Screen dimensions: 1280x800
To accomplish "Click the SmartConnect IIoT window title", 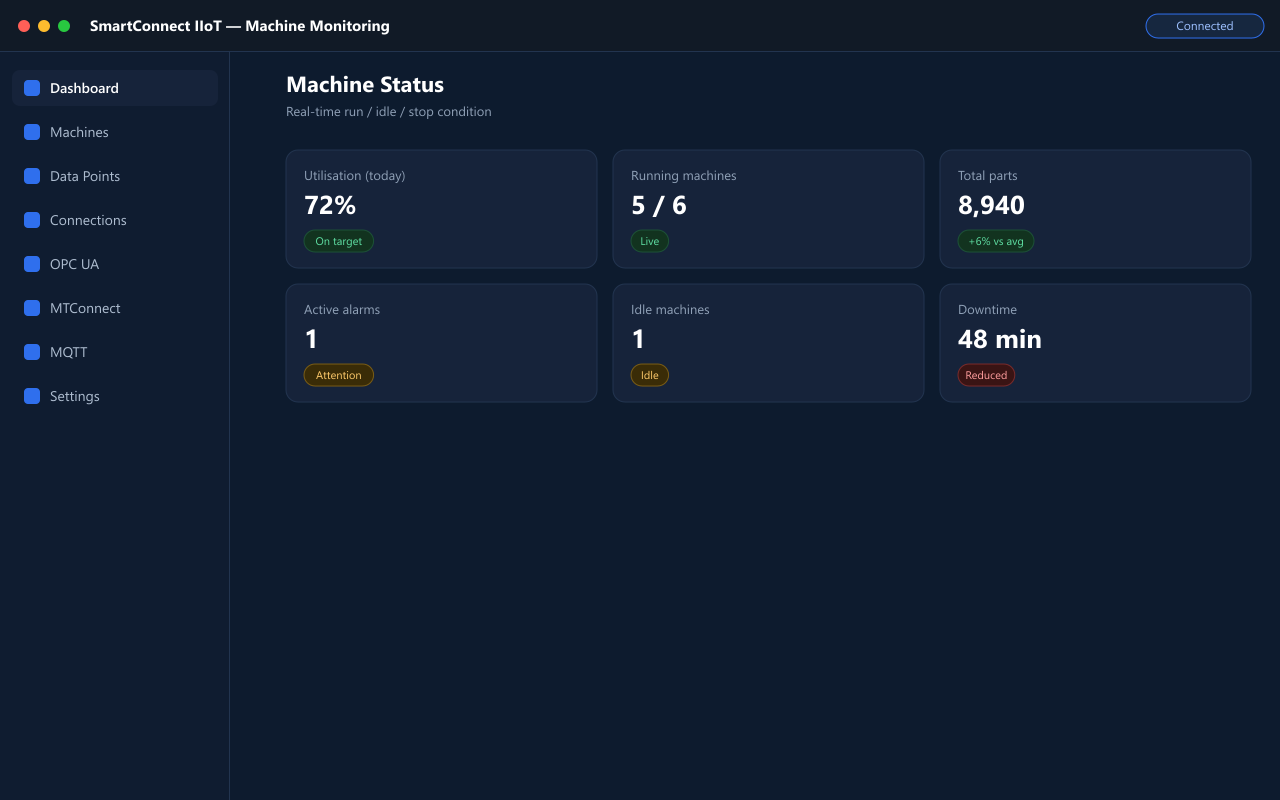I will [x=240, y=26].
